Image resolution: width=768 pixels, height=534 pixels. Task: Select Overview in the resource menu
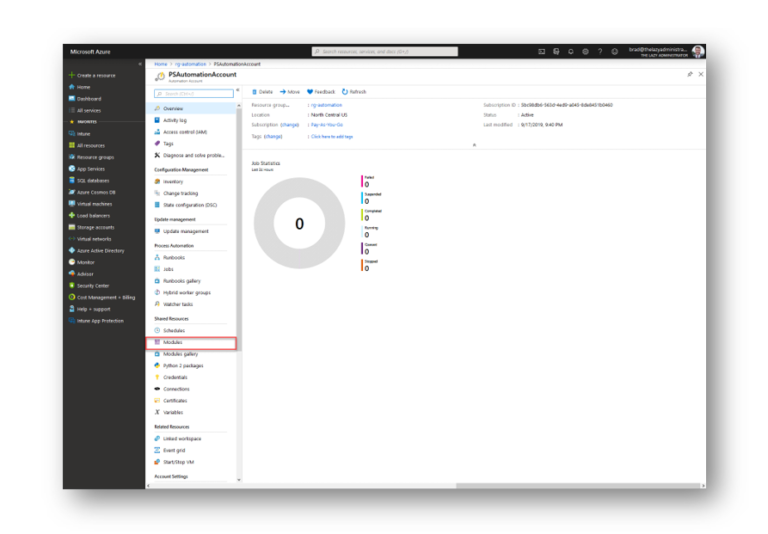(x=191, y=108)
